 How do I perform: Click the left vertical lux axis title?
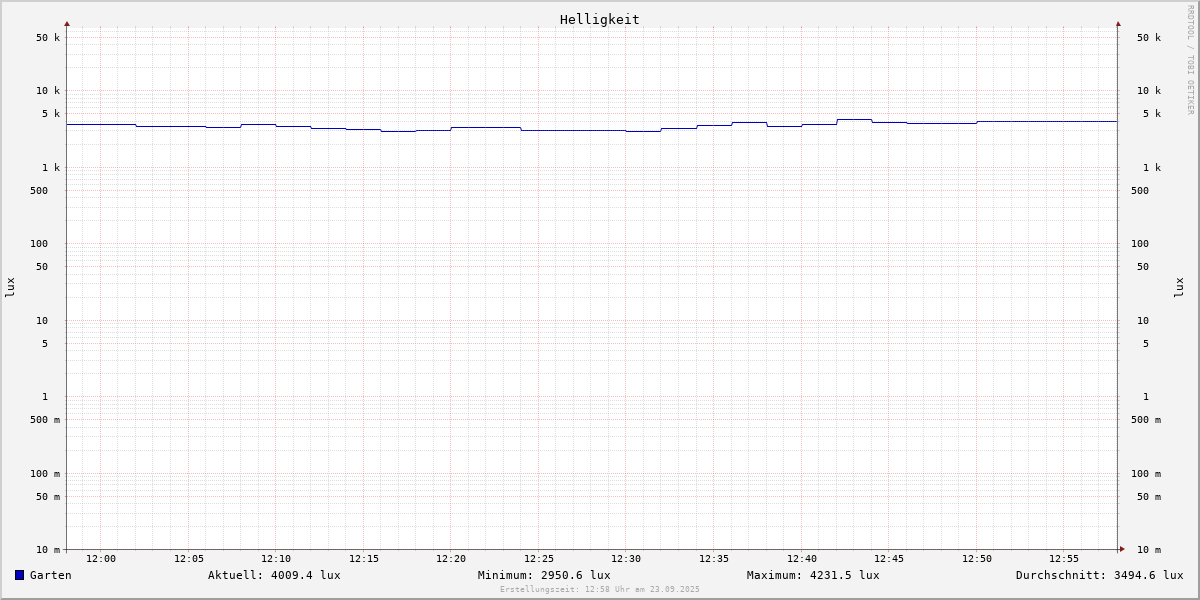coord(10,287)
